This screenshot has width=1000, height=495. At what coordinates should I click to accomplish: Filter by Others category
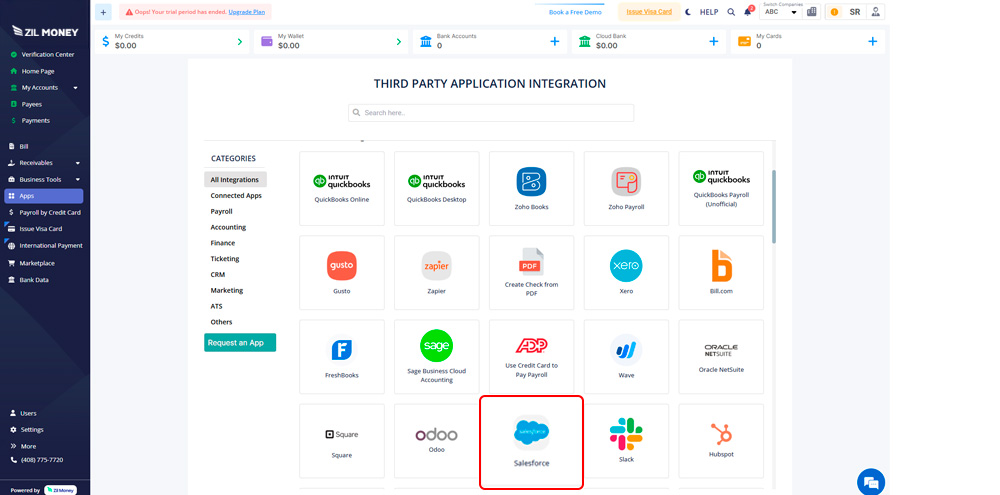(x=221, y=321)
